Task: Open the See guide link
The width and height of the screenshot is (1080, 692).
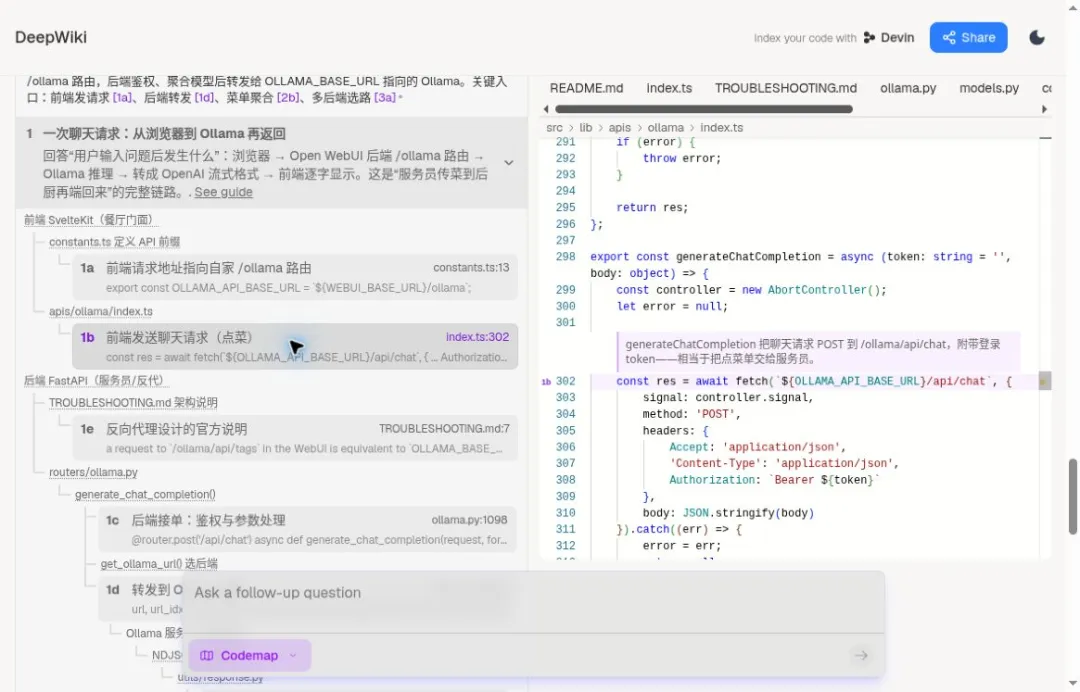Action: coord(223,192)
